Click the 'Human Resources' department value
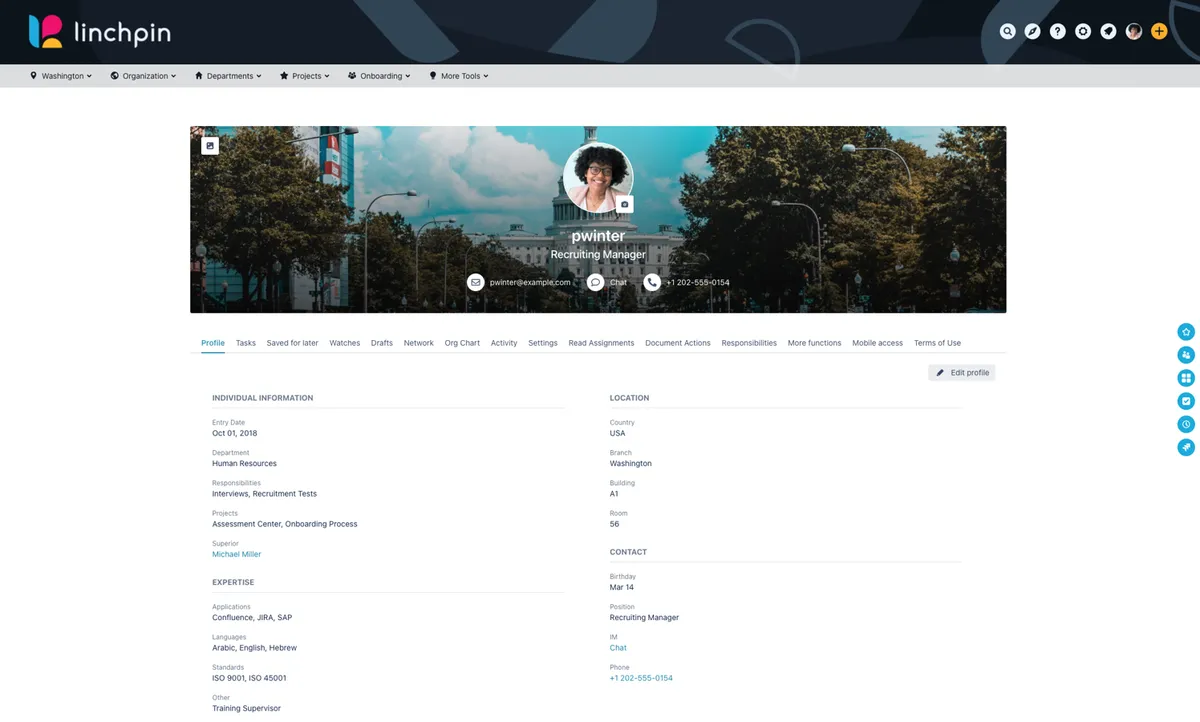Screen dimensions: 1200x722 click(x=244, y=464)
